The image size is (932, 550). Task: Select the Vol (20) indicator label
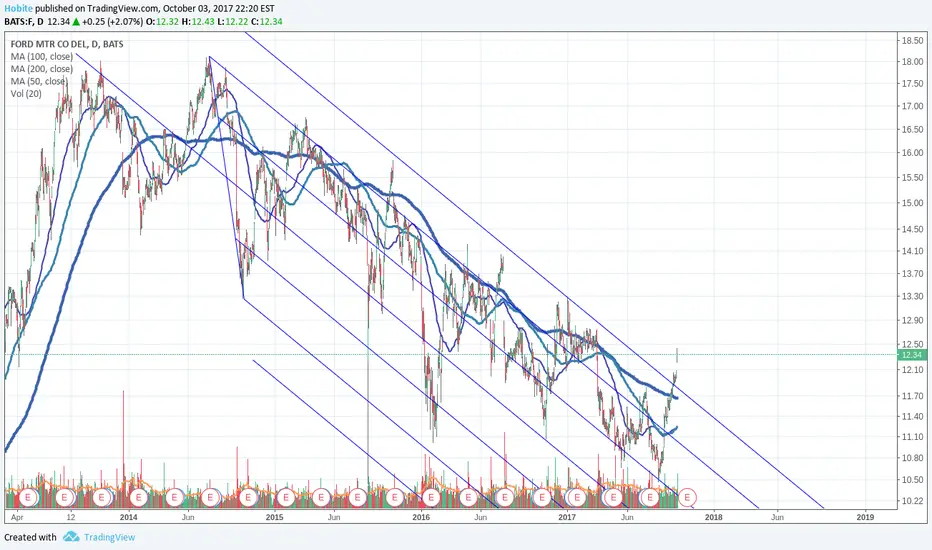(26, 94)
